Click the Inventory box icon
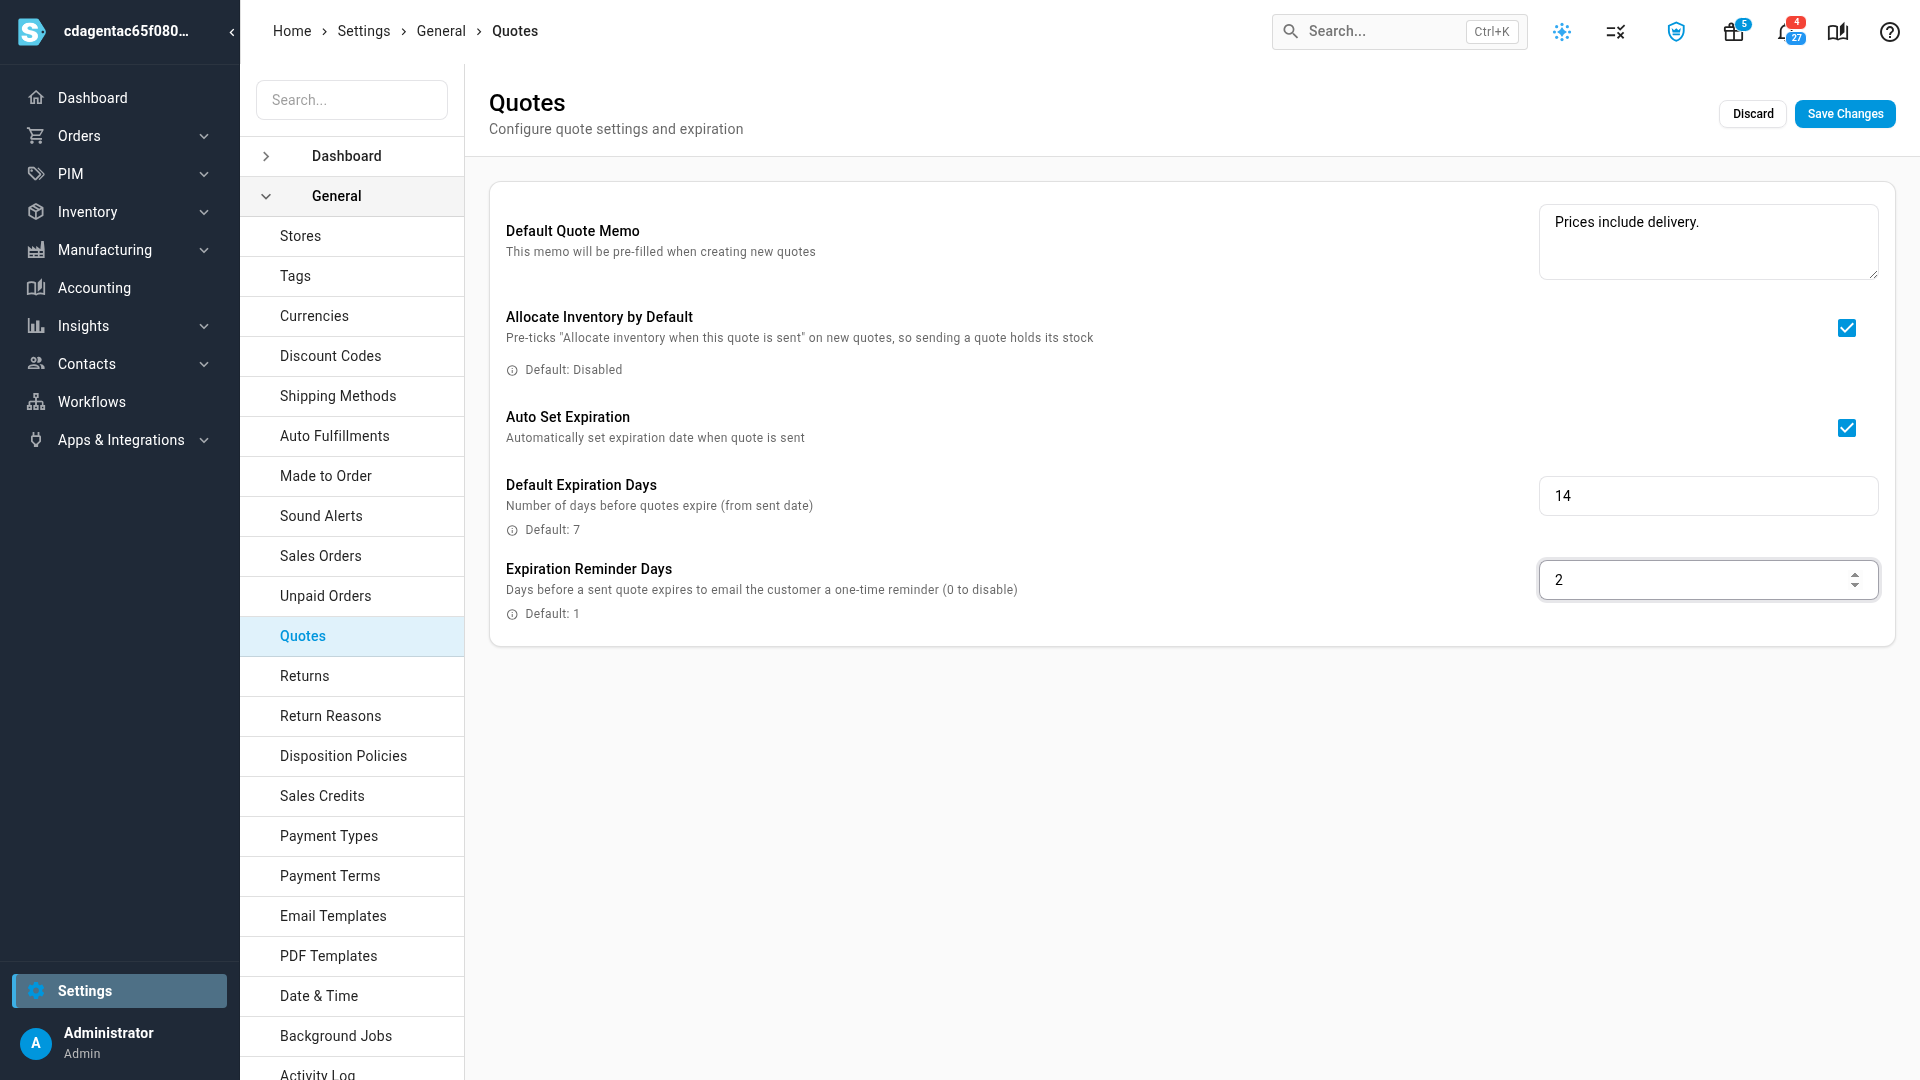 [36, 212]
